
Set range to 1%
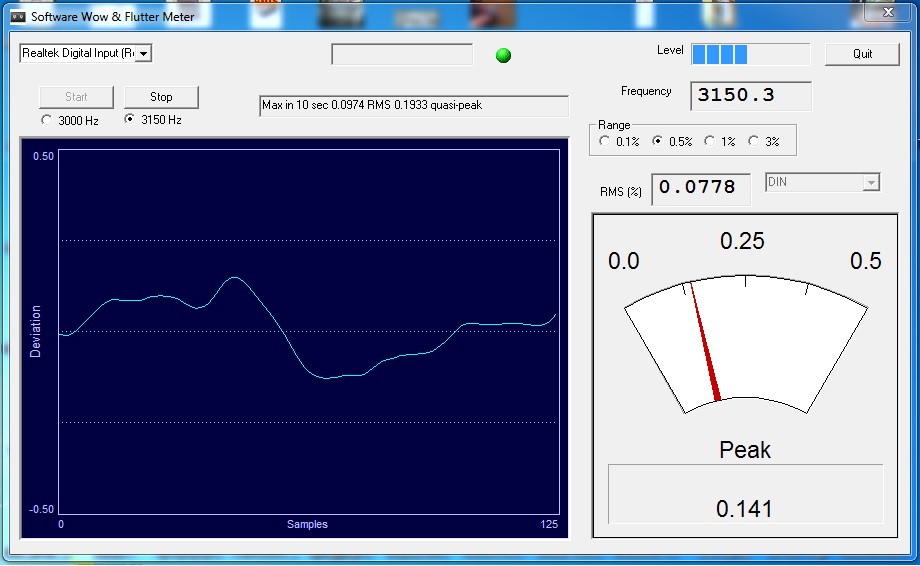(710, 141)
